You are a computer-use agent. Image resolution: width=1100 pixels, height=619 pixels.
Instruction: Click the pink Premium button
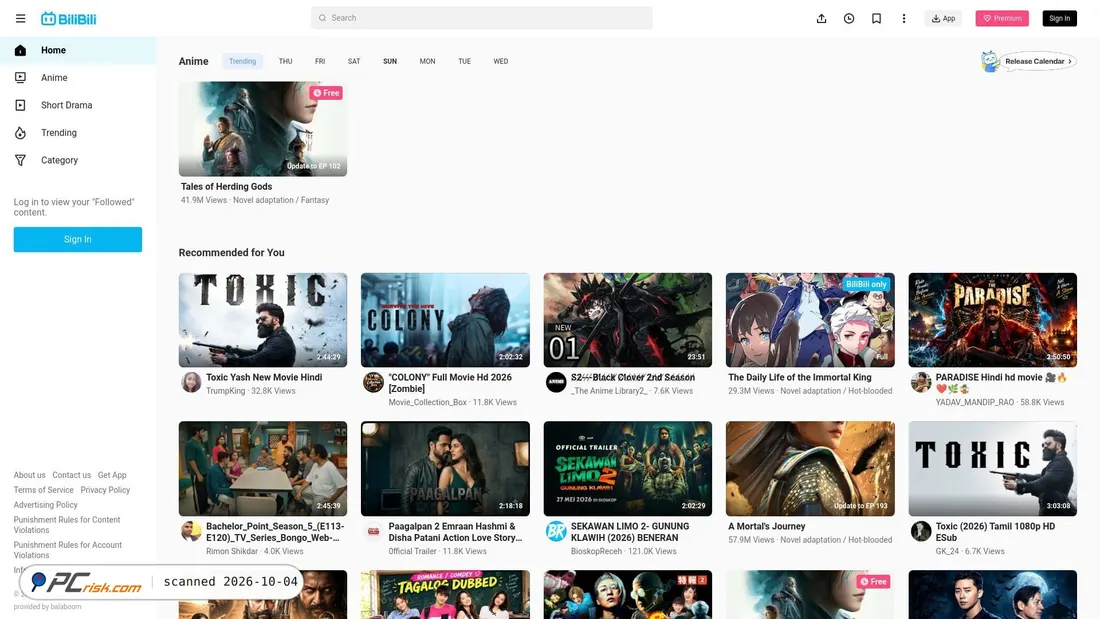click(x=1002, y=18)
